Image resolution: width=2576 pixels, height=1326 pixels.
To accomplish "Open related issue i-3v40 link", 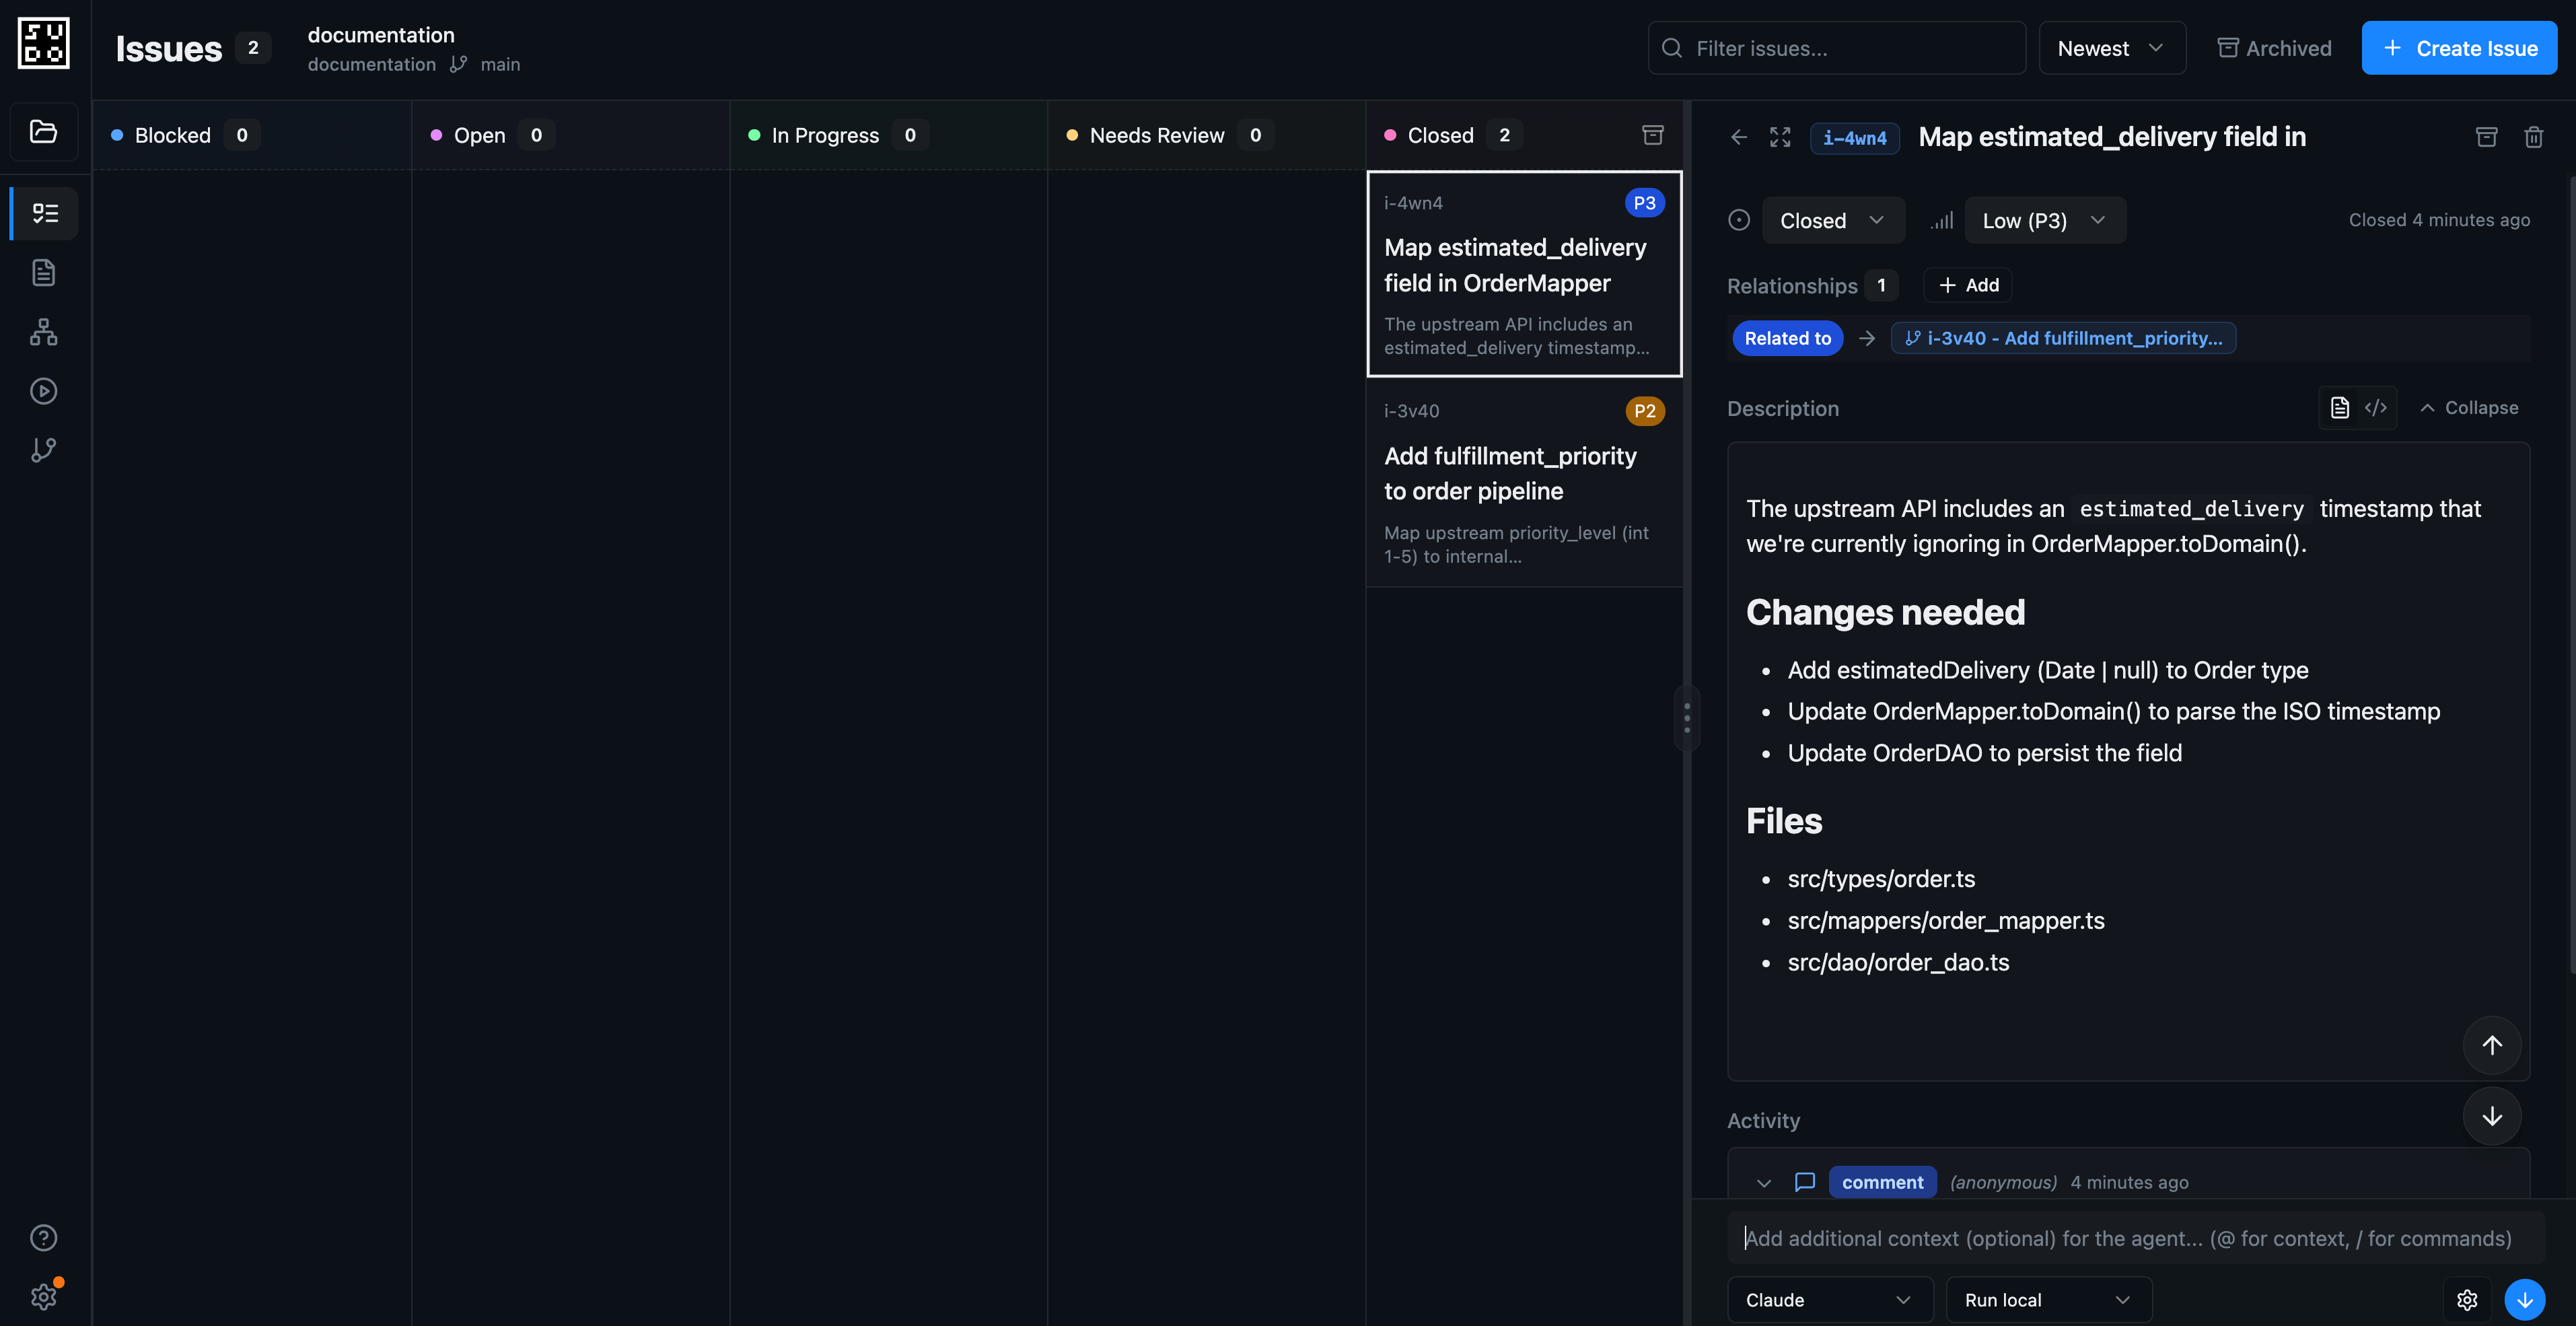I will pos(2063,338).
